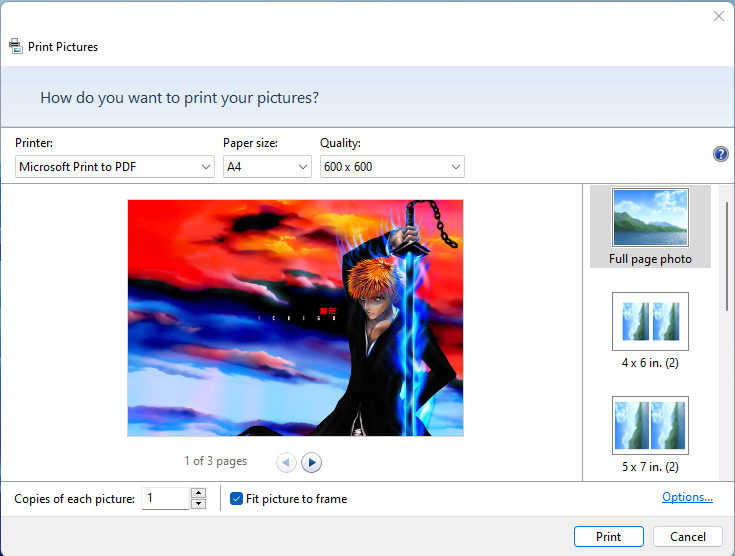Close the Print Pictures dialog
Viewport: 735px width, 556px height.
click(x=719, y=16)
